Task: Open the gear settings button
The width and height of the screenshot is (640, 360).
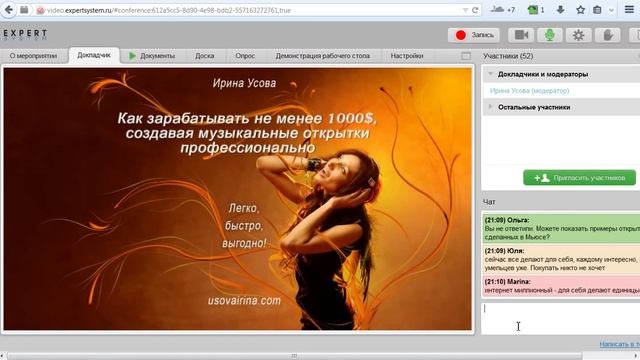Action: click(578, 35)
